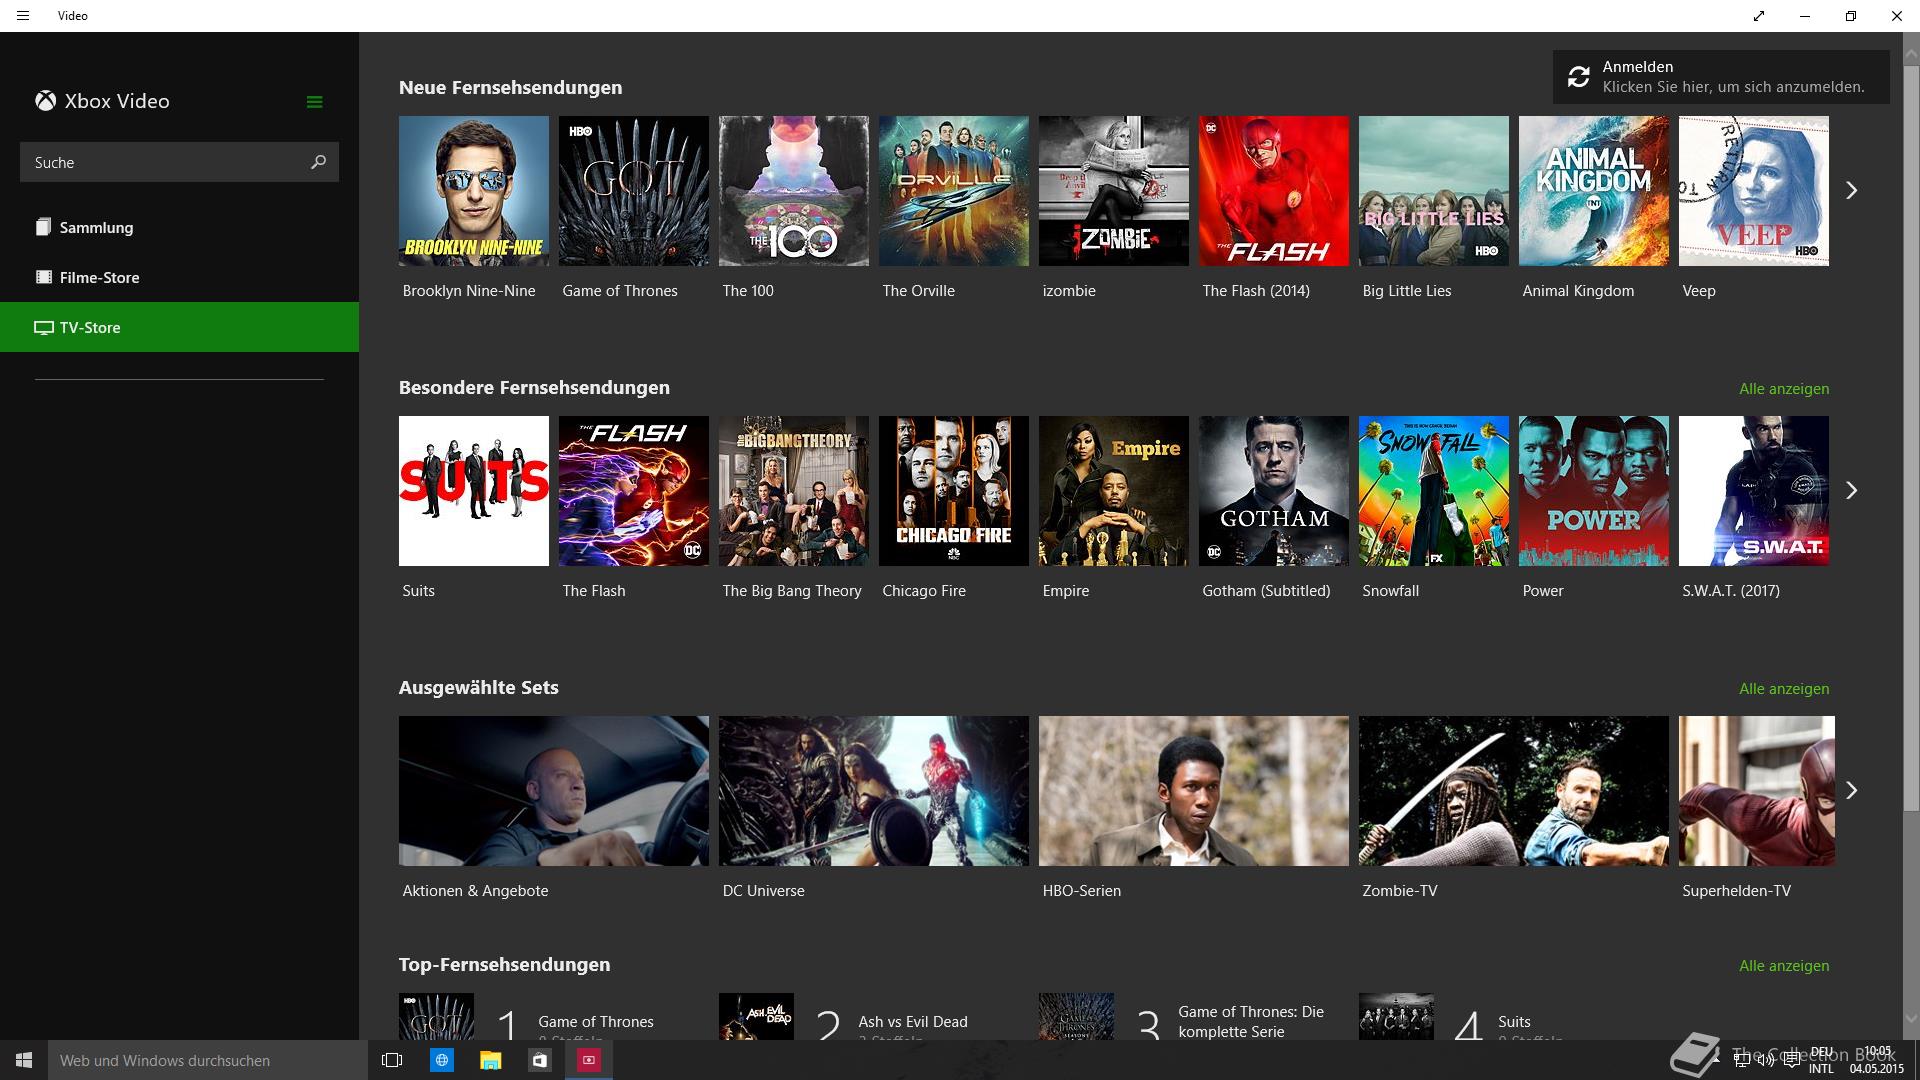Image resolution: width=1920 pixels, height=1080 pixels.
Task: Open top-ranked Game of Thrones entry
Action: pos(554,1017)
